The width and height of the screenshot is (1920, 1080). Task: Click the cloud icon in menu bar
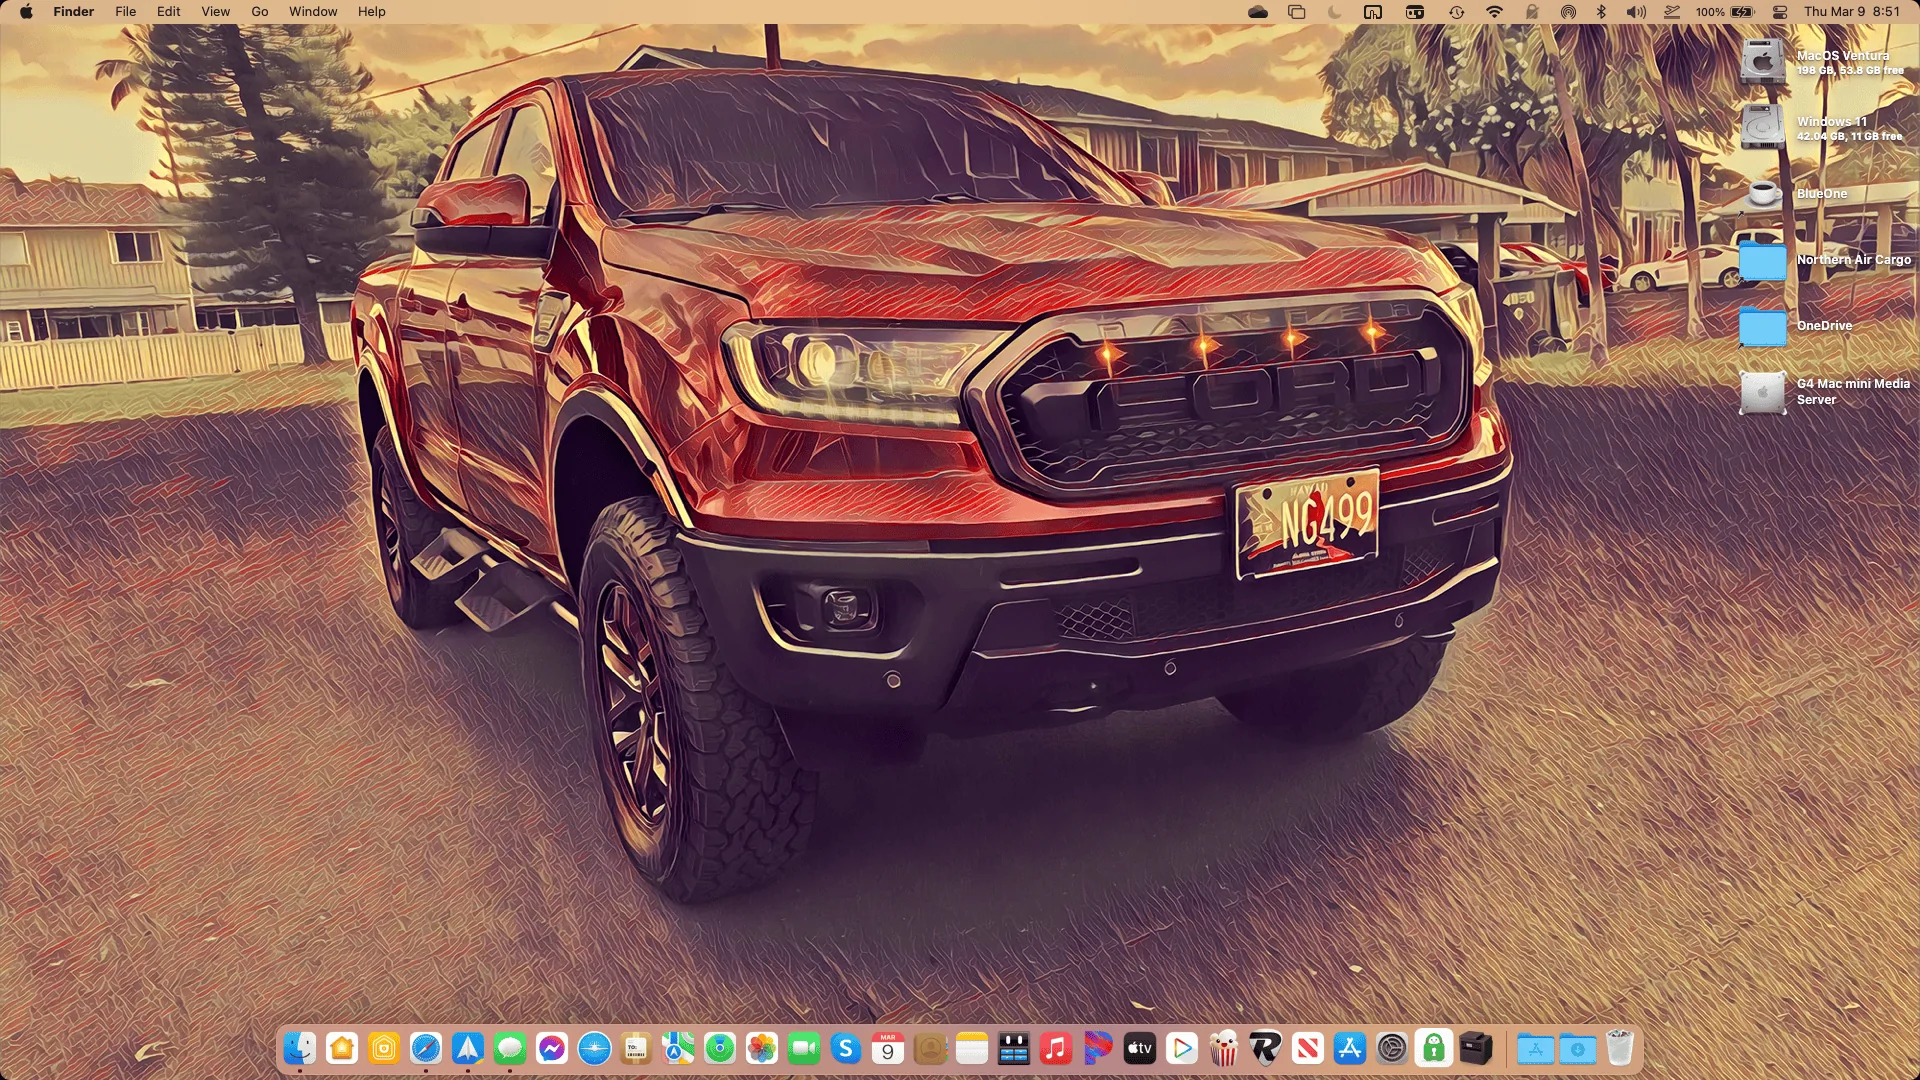(1258, 12)
